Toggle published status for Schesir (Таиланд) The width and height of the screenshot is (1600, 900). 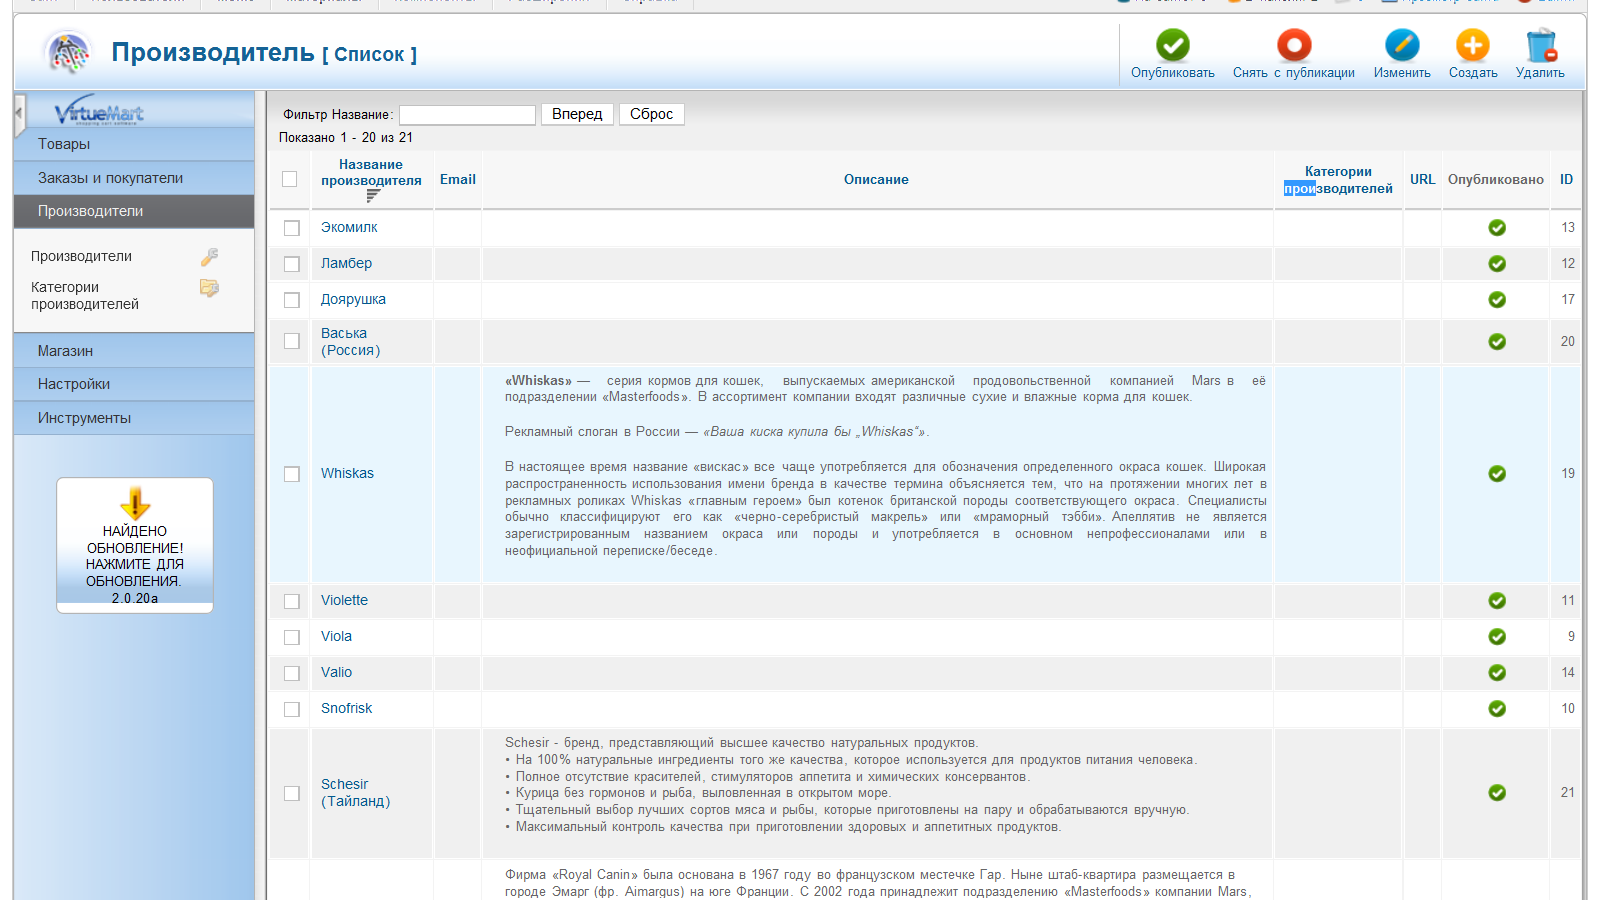1496,793
